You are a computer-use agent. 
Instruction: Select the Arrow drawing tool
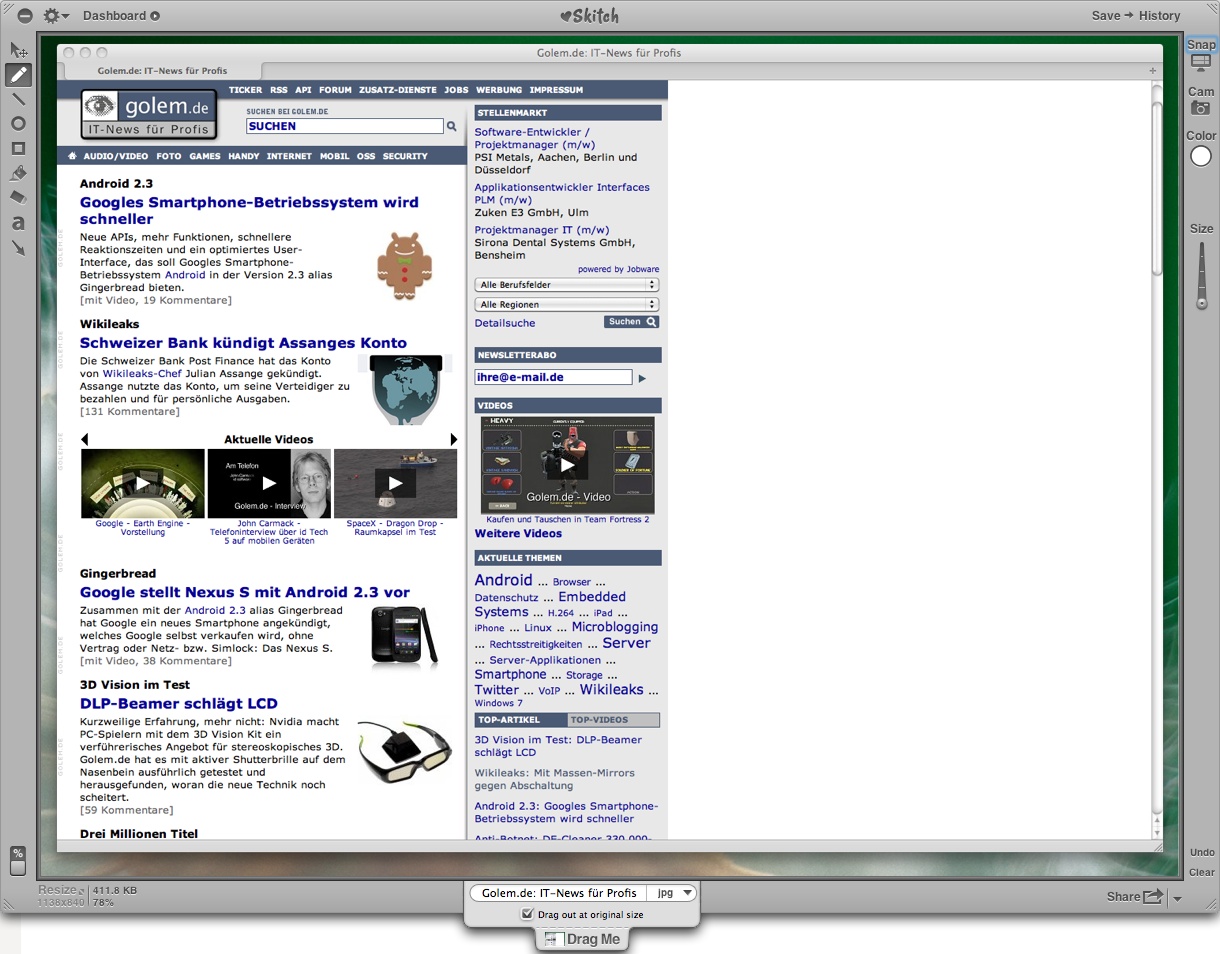(x=18, y=248)
